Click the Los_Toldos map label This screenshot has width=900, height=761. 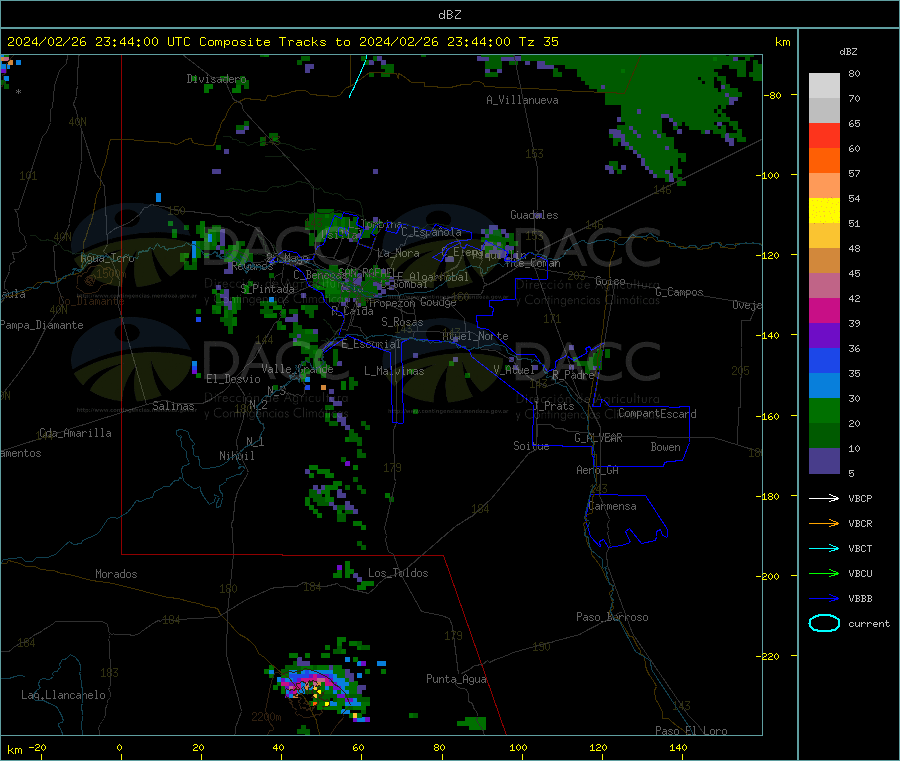tap(398, 573)
